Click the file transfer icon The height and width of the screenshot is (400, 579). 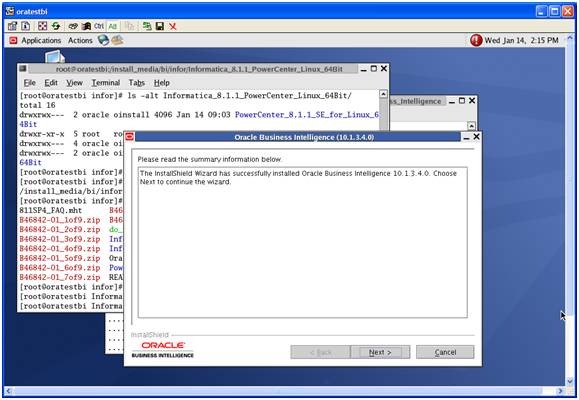[129, 26]
